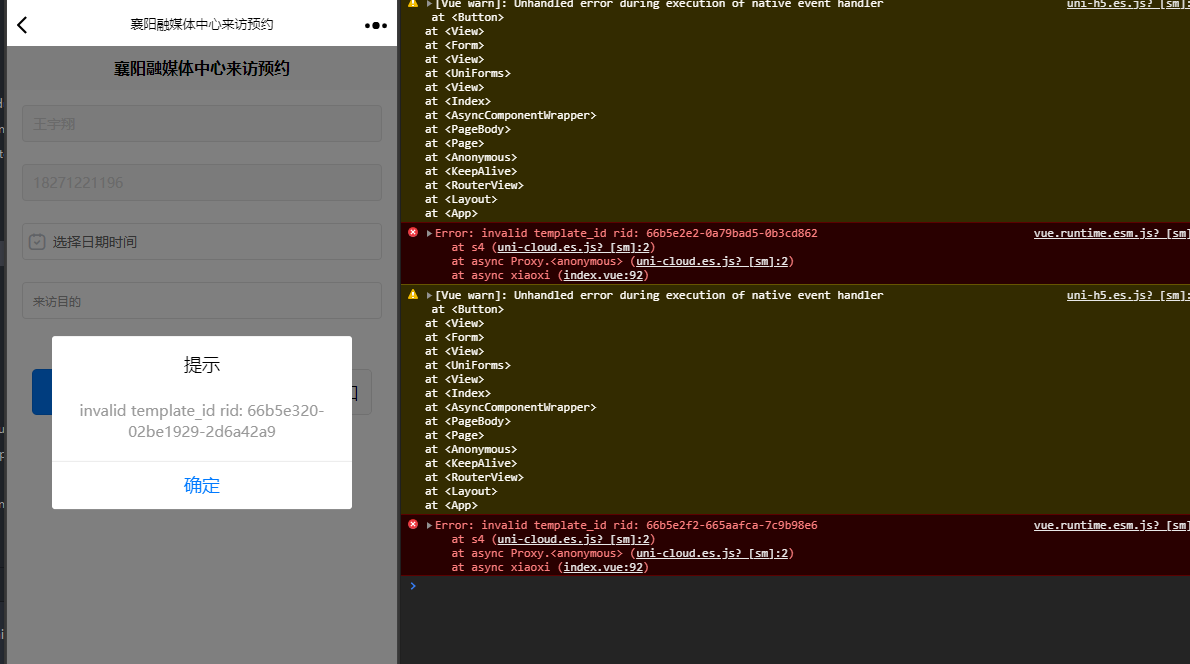Screen dimensions: 1190x664
Task: Open uni-h5.es.js link of second Vue warn
Action: [1128, 295]
